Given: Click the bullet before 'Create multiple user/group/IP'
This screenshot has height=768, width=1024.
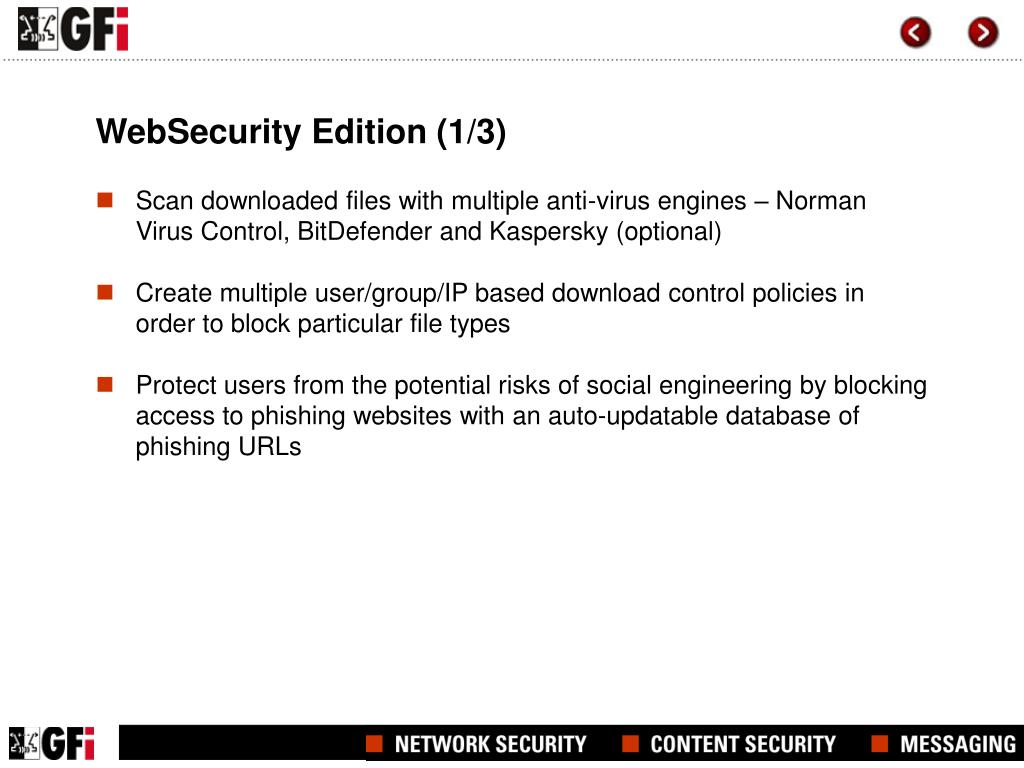Looking at the screenshot, I should pyautogui.click(x=105, y=292).
